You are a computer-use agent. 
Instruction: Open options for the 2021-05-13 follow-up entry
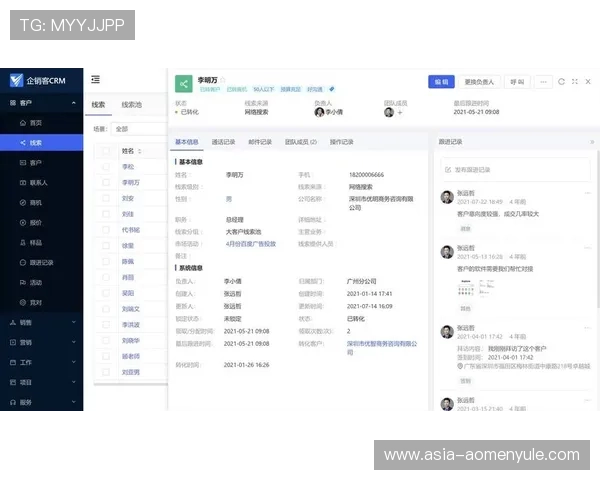coord(588,248)
